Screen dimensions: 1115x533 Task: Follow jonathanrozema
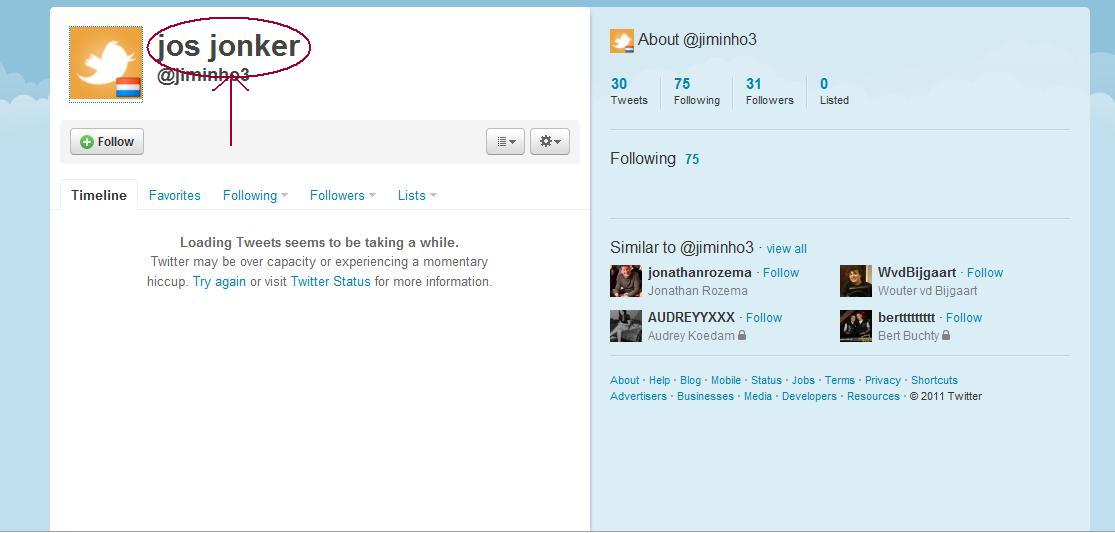pos(781,272)
